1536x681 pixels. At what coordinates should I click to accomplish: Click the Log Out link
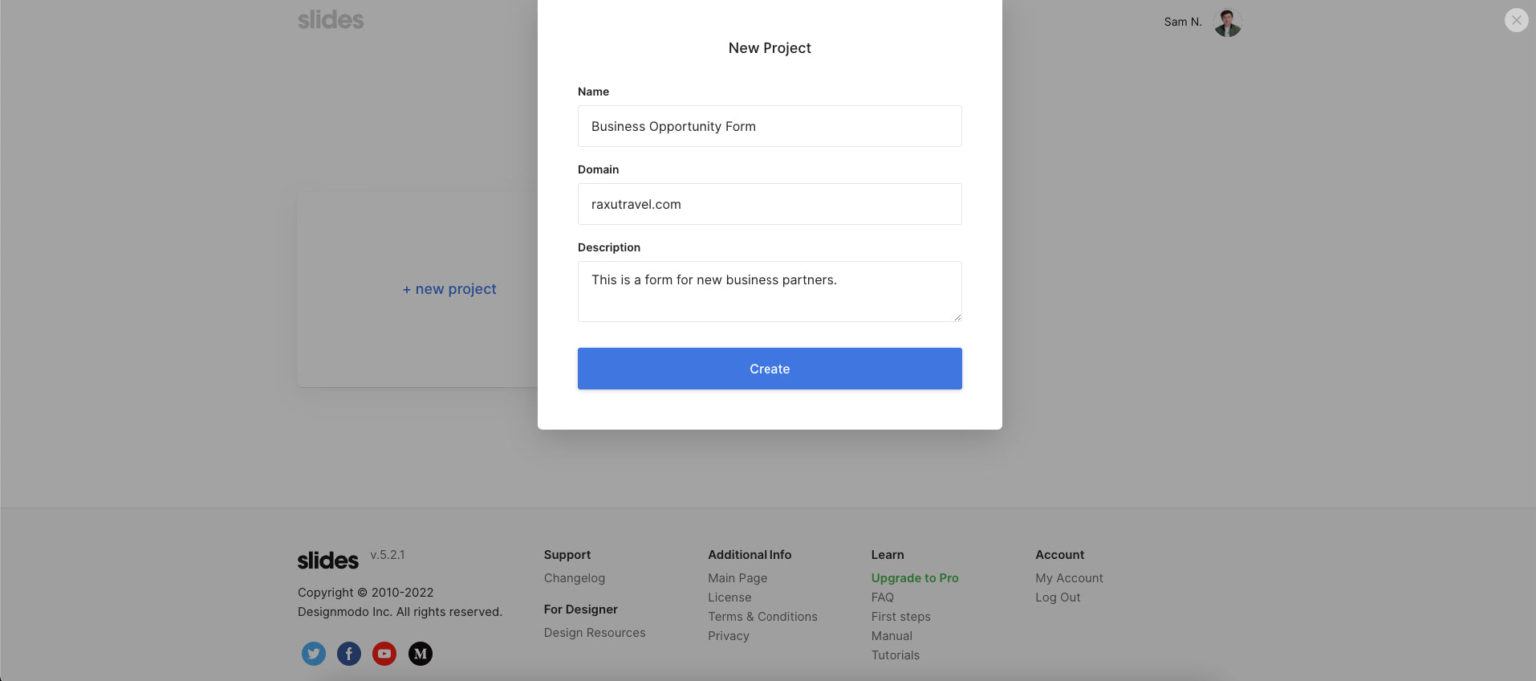pos(1057,598)
